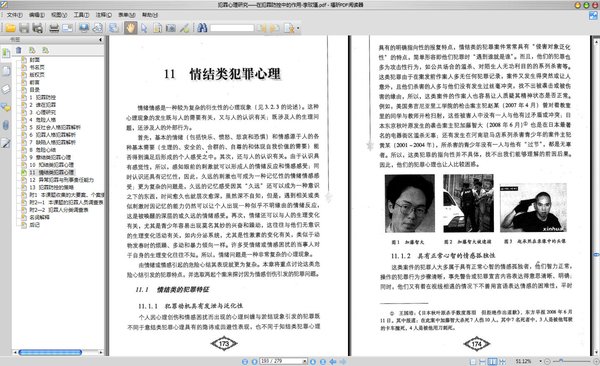
Task: Toggle facing two-page layout
Action: (x=493, y=361)
